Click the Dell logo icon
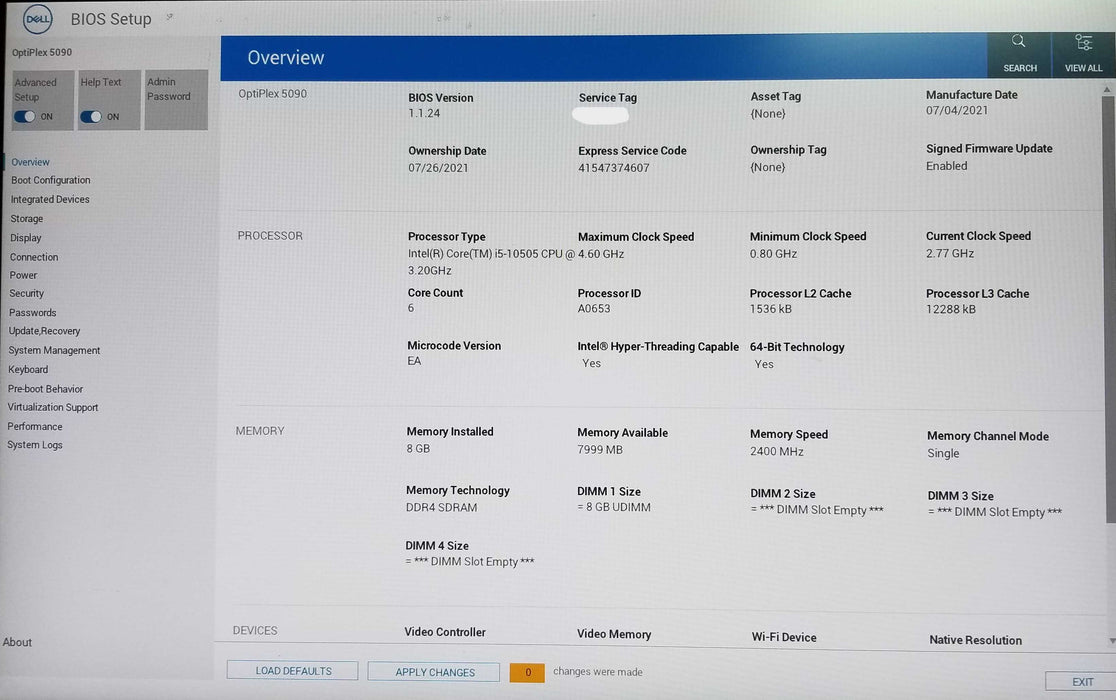 38,19
